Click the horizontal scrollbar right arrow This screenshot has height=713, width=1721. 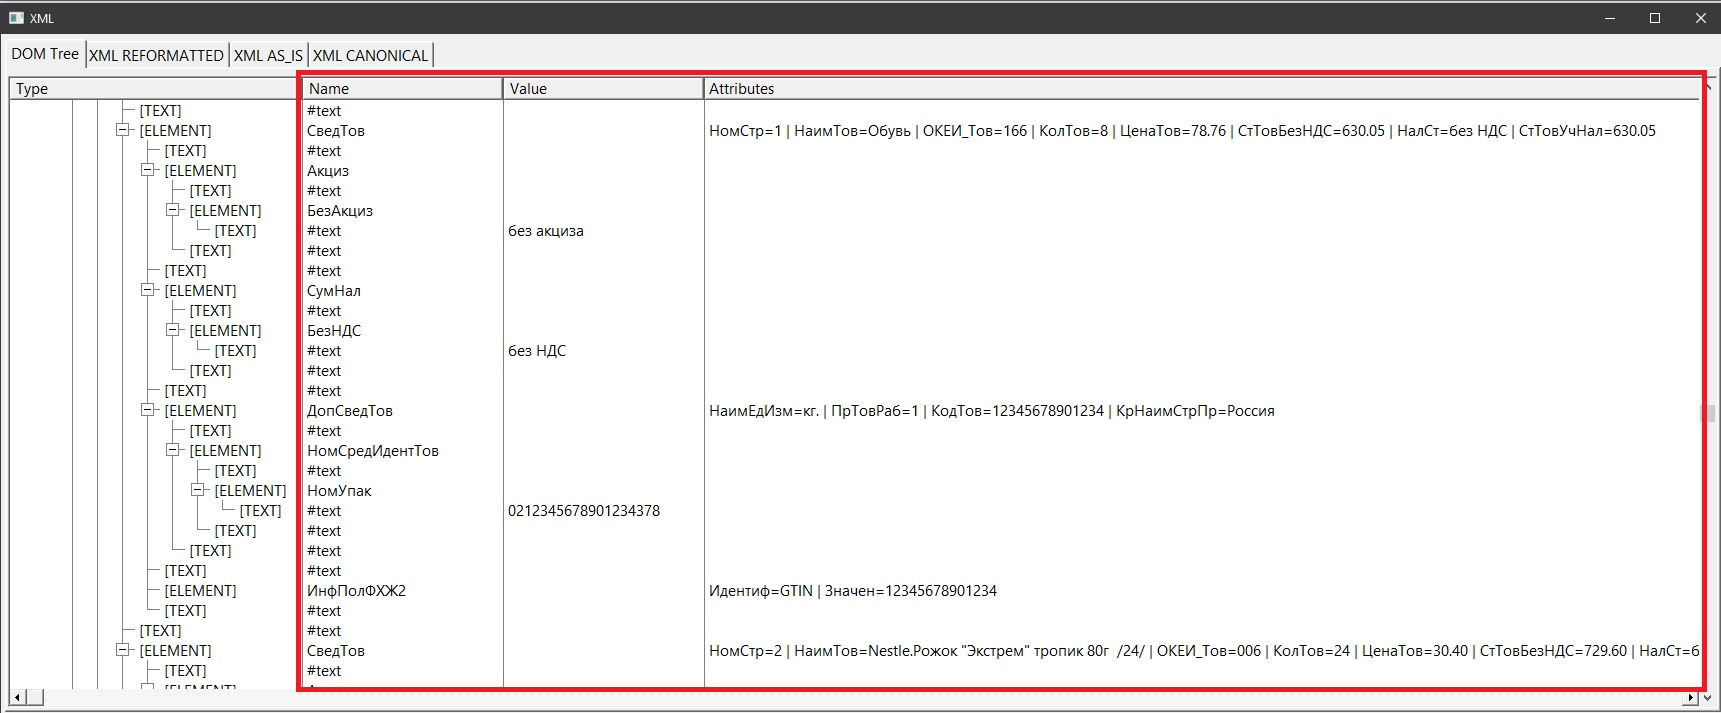coord(1691,697)
